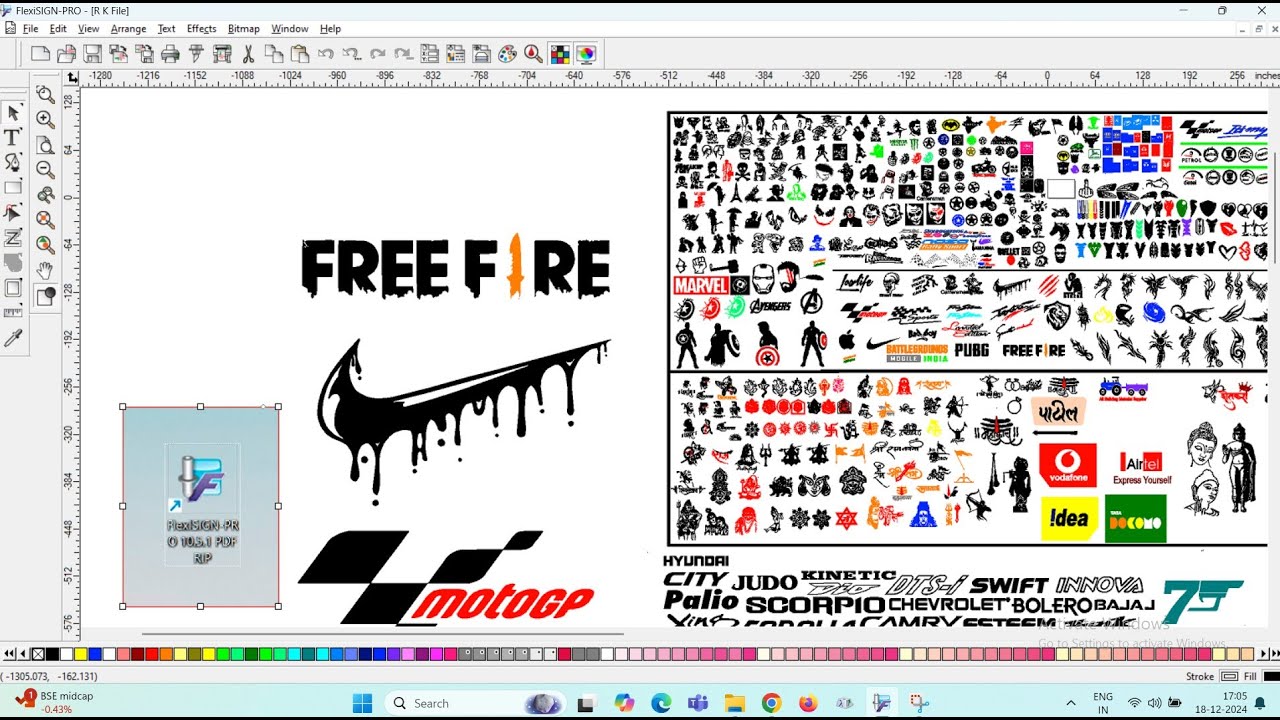Click the Fill indicator box in status bar
Image resolution: width=1280 pixels, height=720 pixels.
coord(1270,677)
